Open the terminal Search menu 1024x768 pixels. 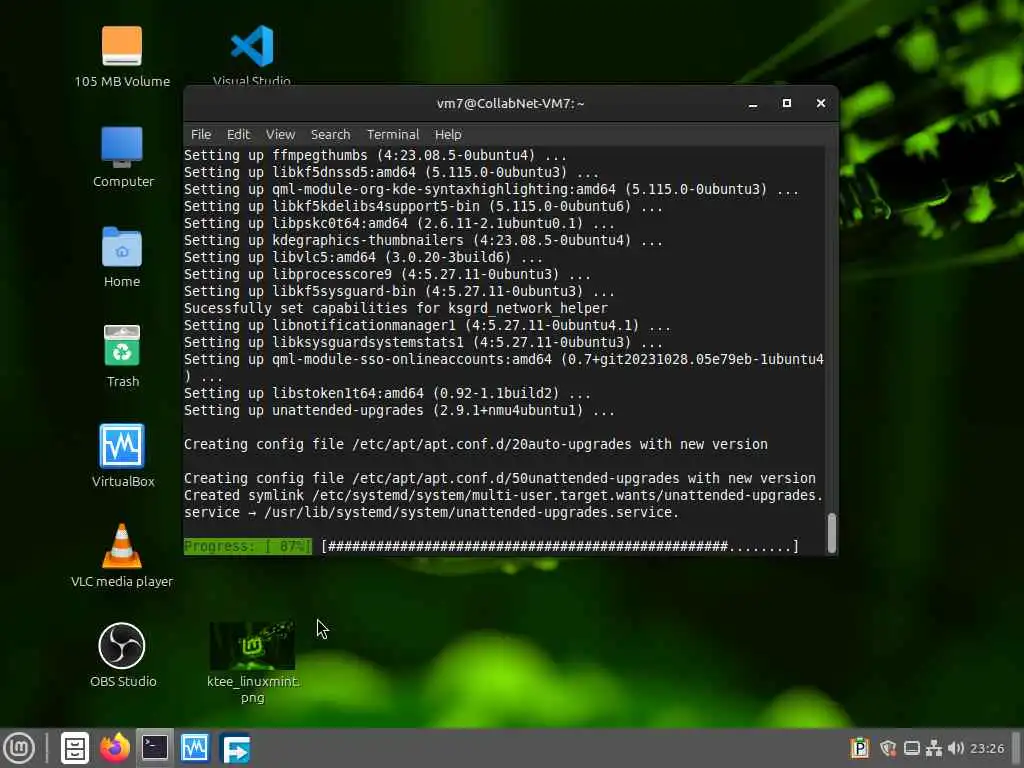(330, 135)
